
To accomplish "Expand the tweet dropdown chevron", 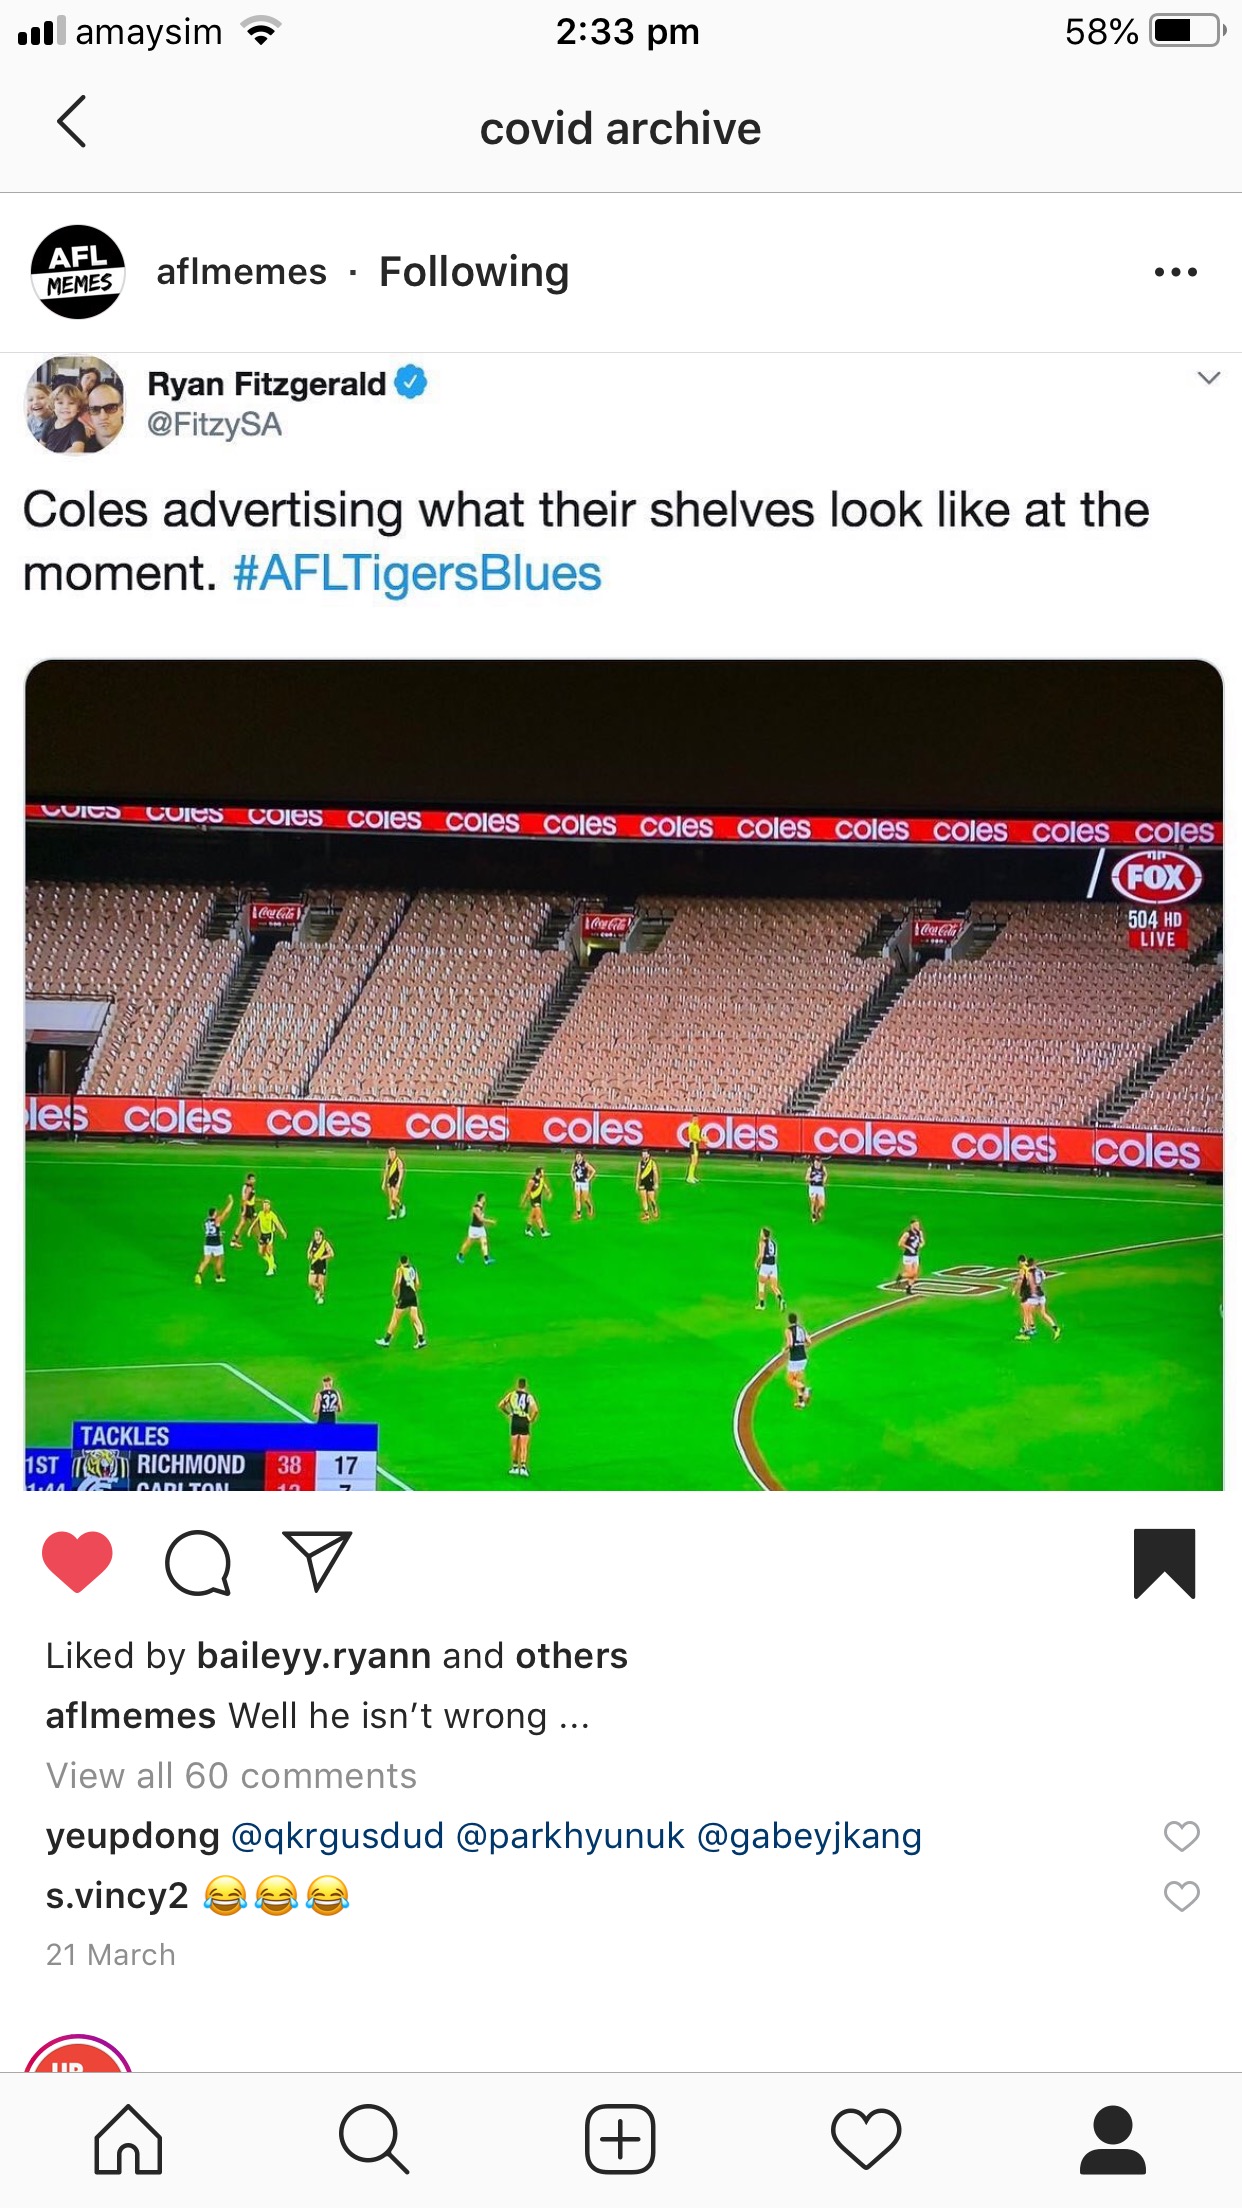I will tap(1208, 378).
